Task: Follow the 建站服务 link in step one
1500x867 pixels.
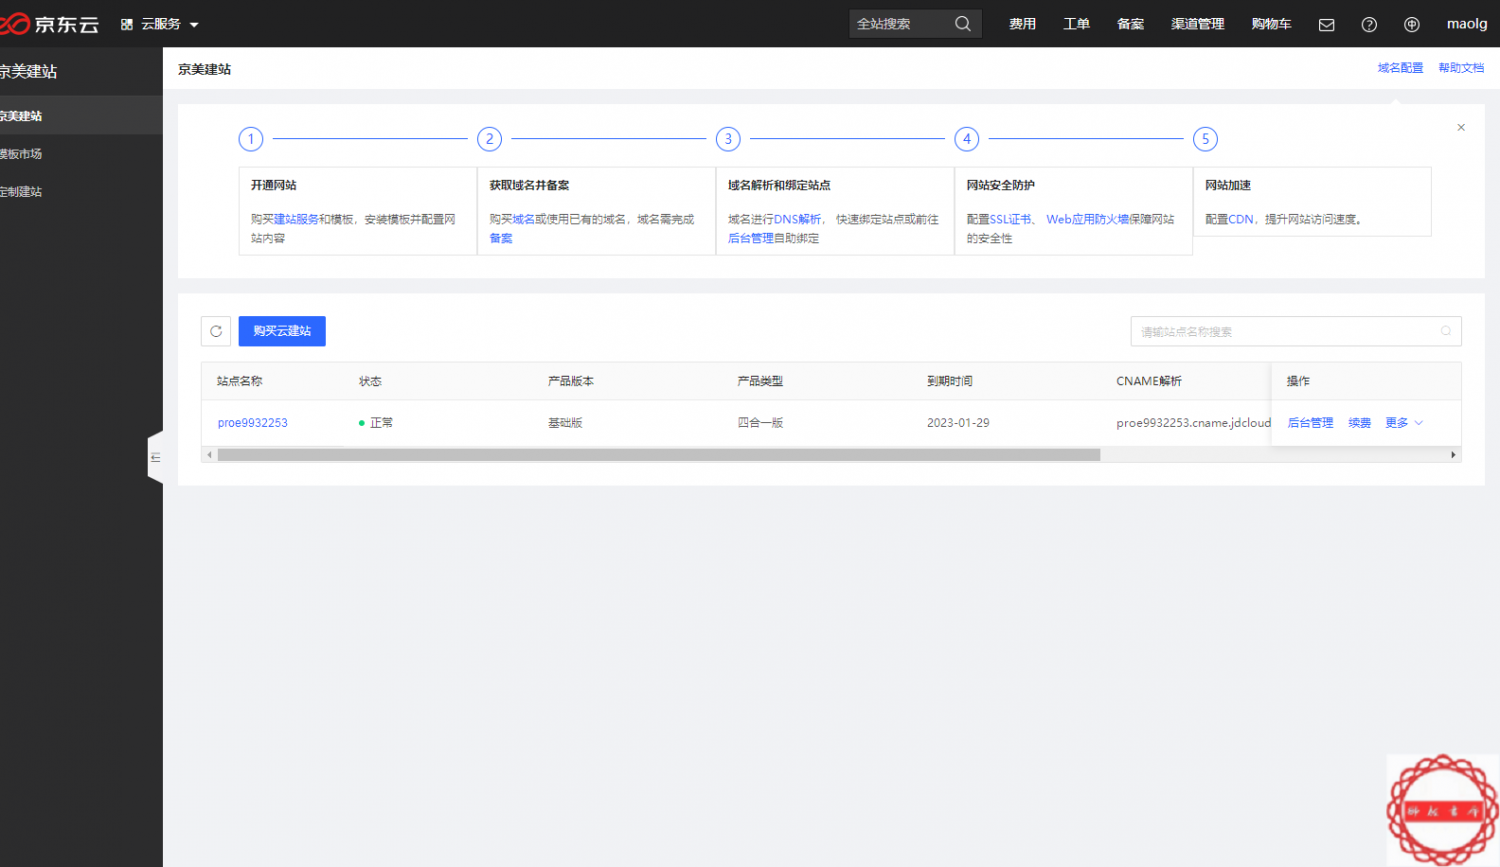Action: [x=296, y=219]
